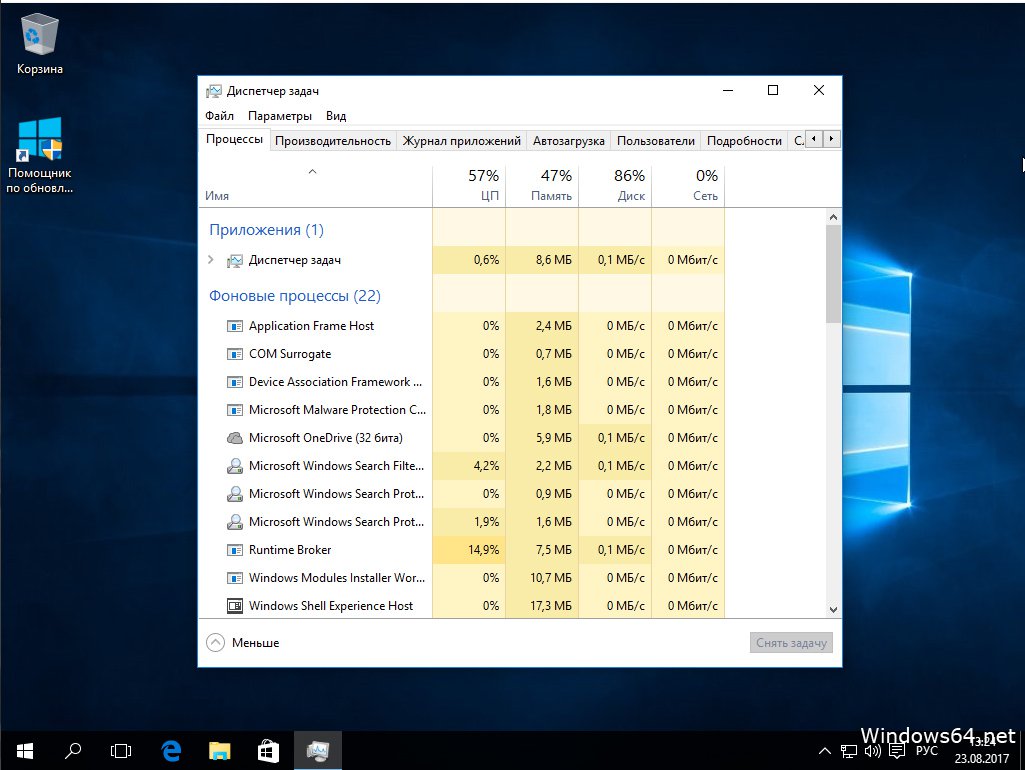Viewport: 1025px width, 770px height.
Task: Click the Windows Shell Experience Host icon
Action: point(235,606)
